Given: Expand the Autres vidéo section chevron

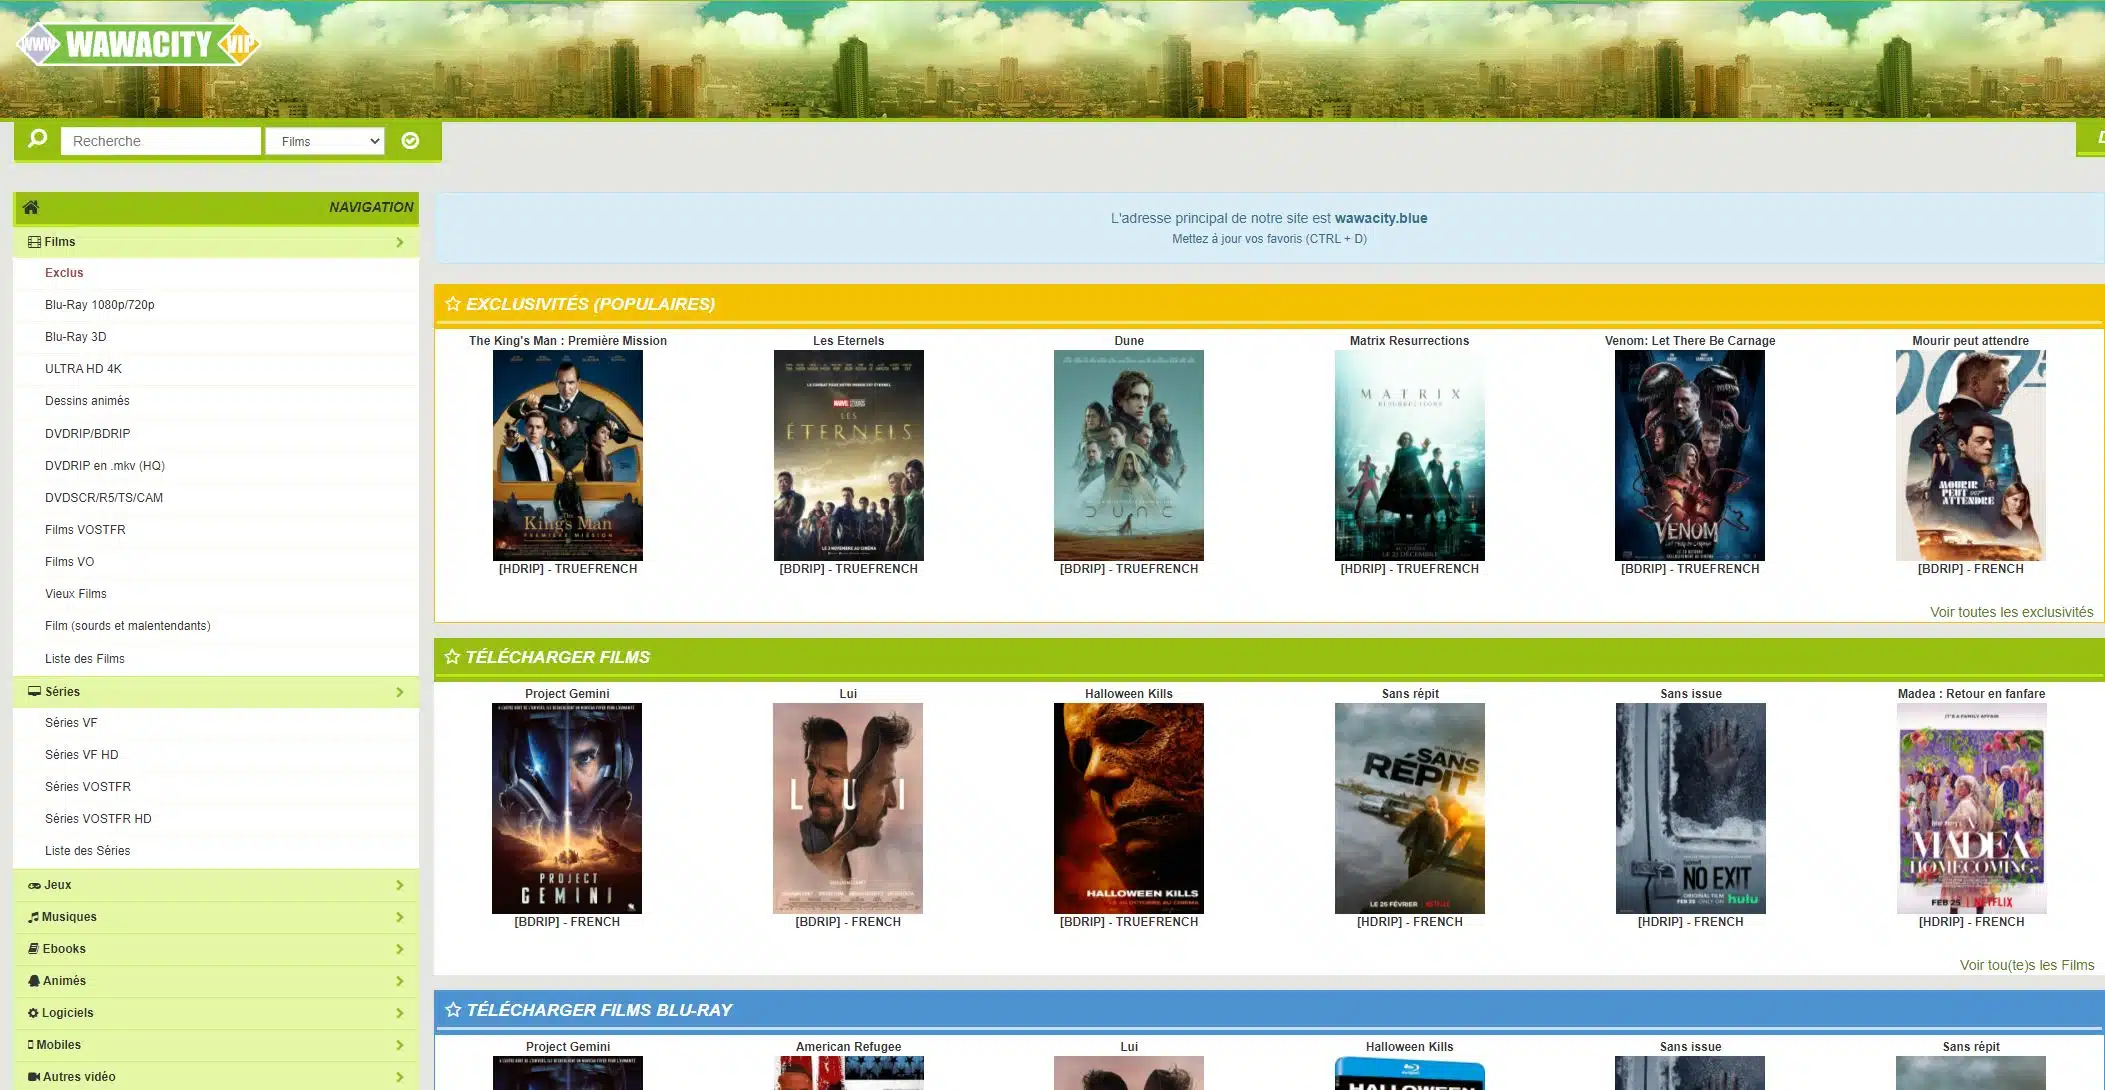Looking at the screenshot, I should click(x=400, y=1077).
